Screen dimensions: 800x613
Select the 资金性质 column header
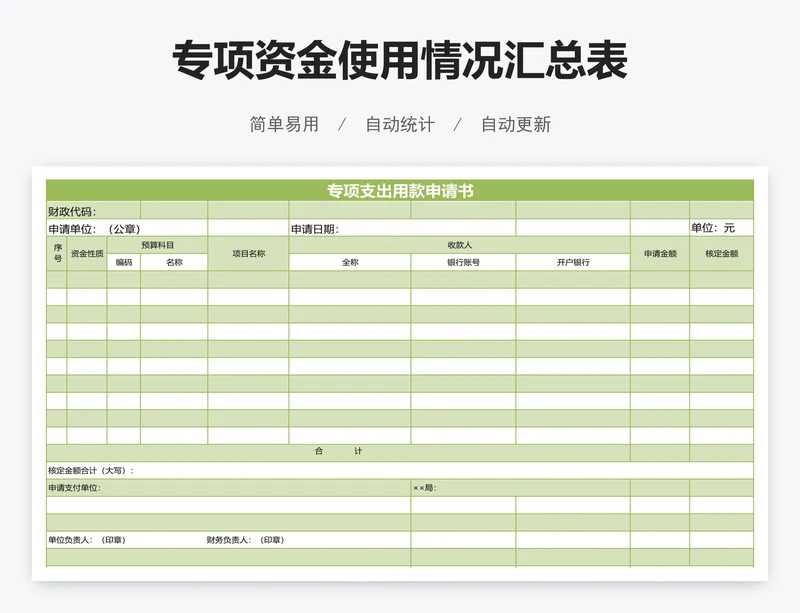(x=87, y=253)
